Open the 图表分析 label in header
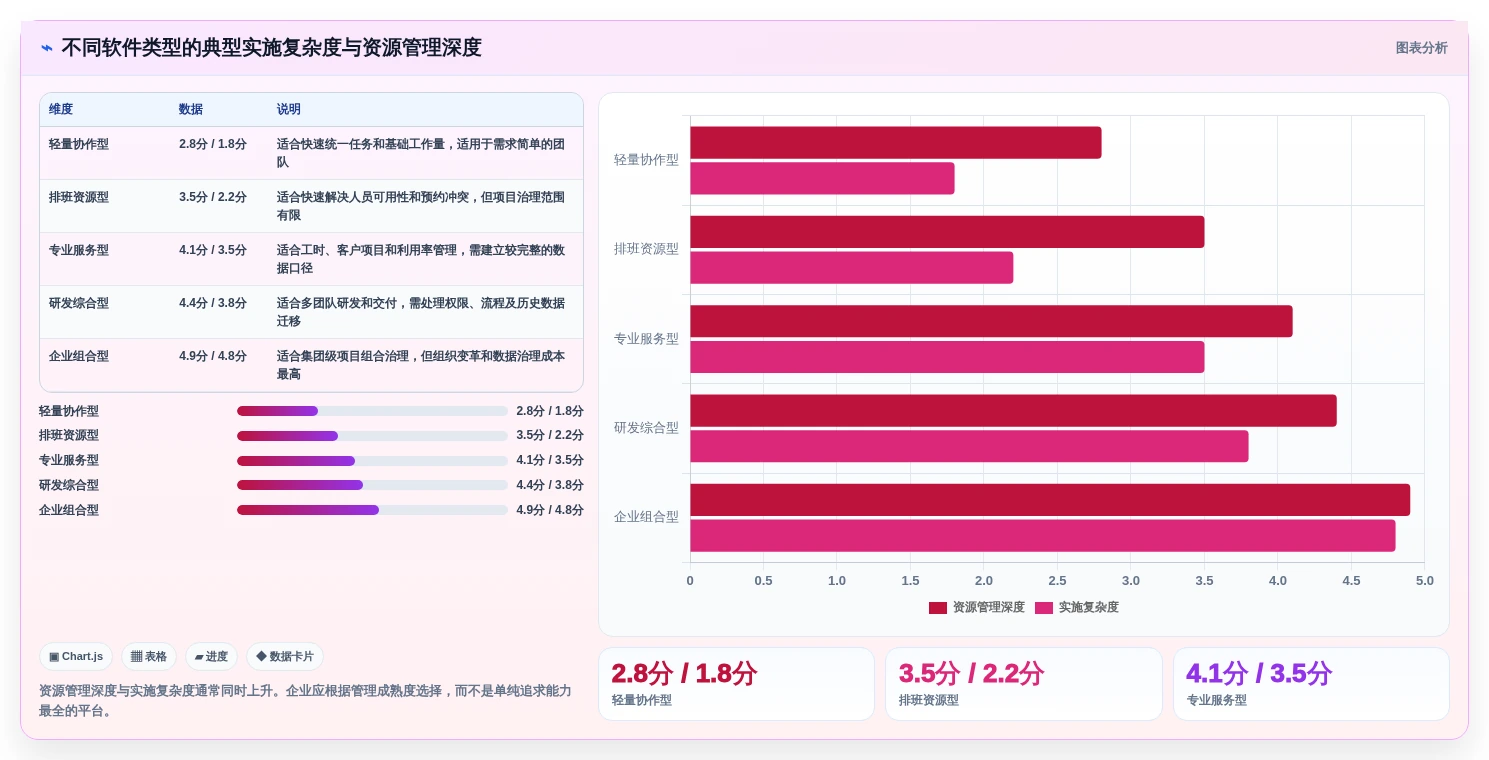Viewport: 1489px width, 760px height. [1421, 48]
